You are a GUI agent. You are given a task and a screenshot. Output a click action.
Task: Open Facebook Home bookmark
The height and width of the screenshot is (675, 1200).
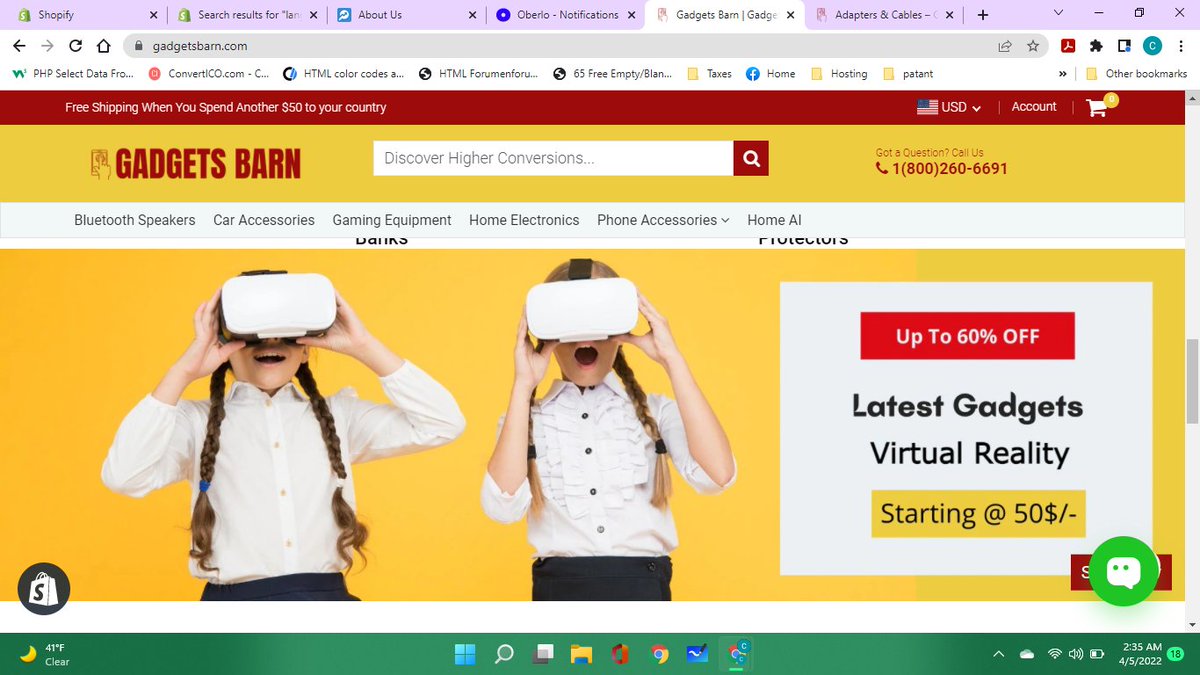[x=771, y=74]
